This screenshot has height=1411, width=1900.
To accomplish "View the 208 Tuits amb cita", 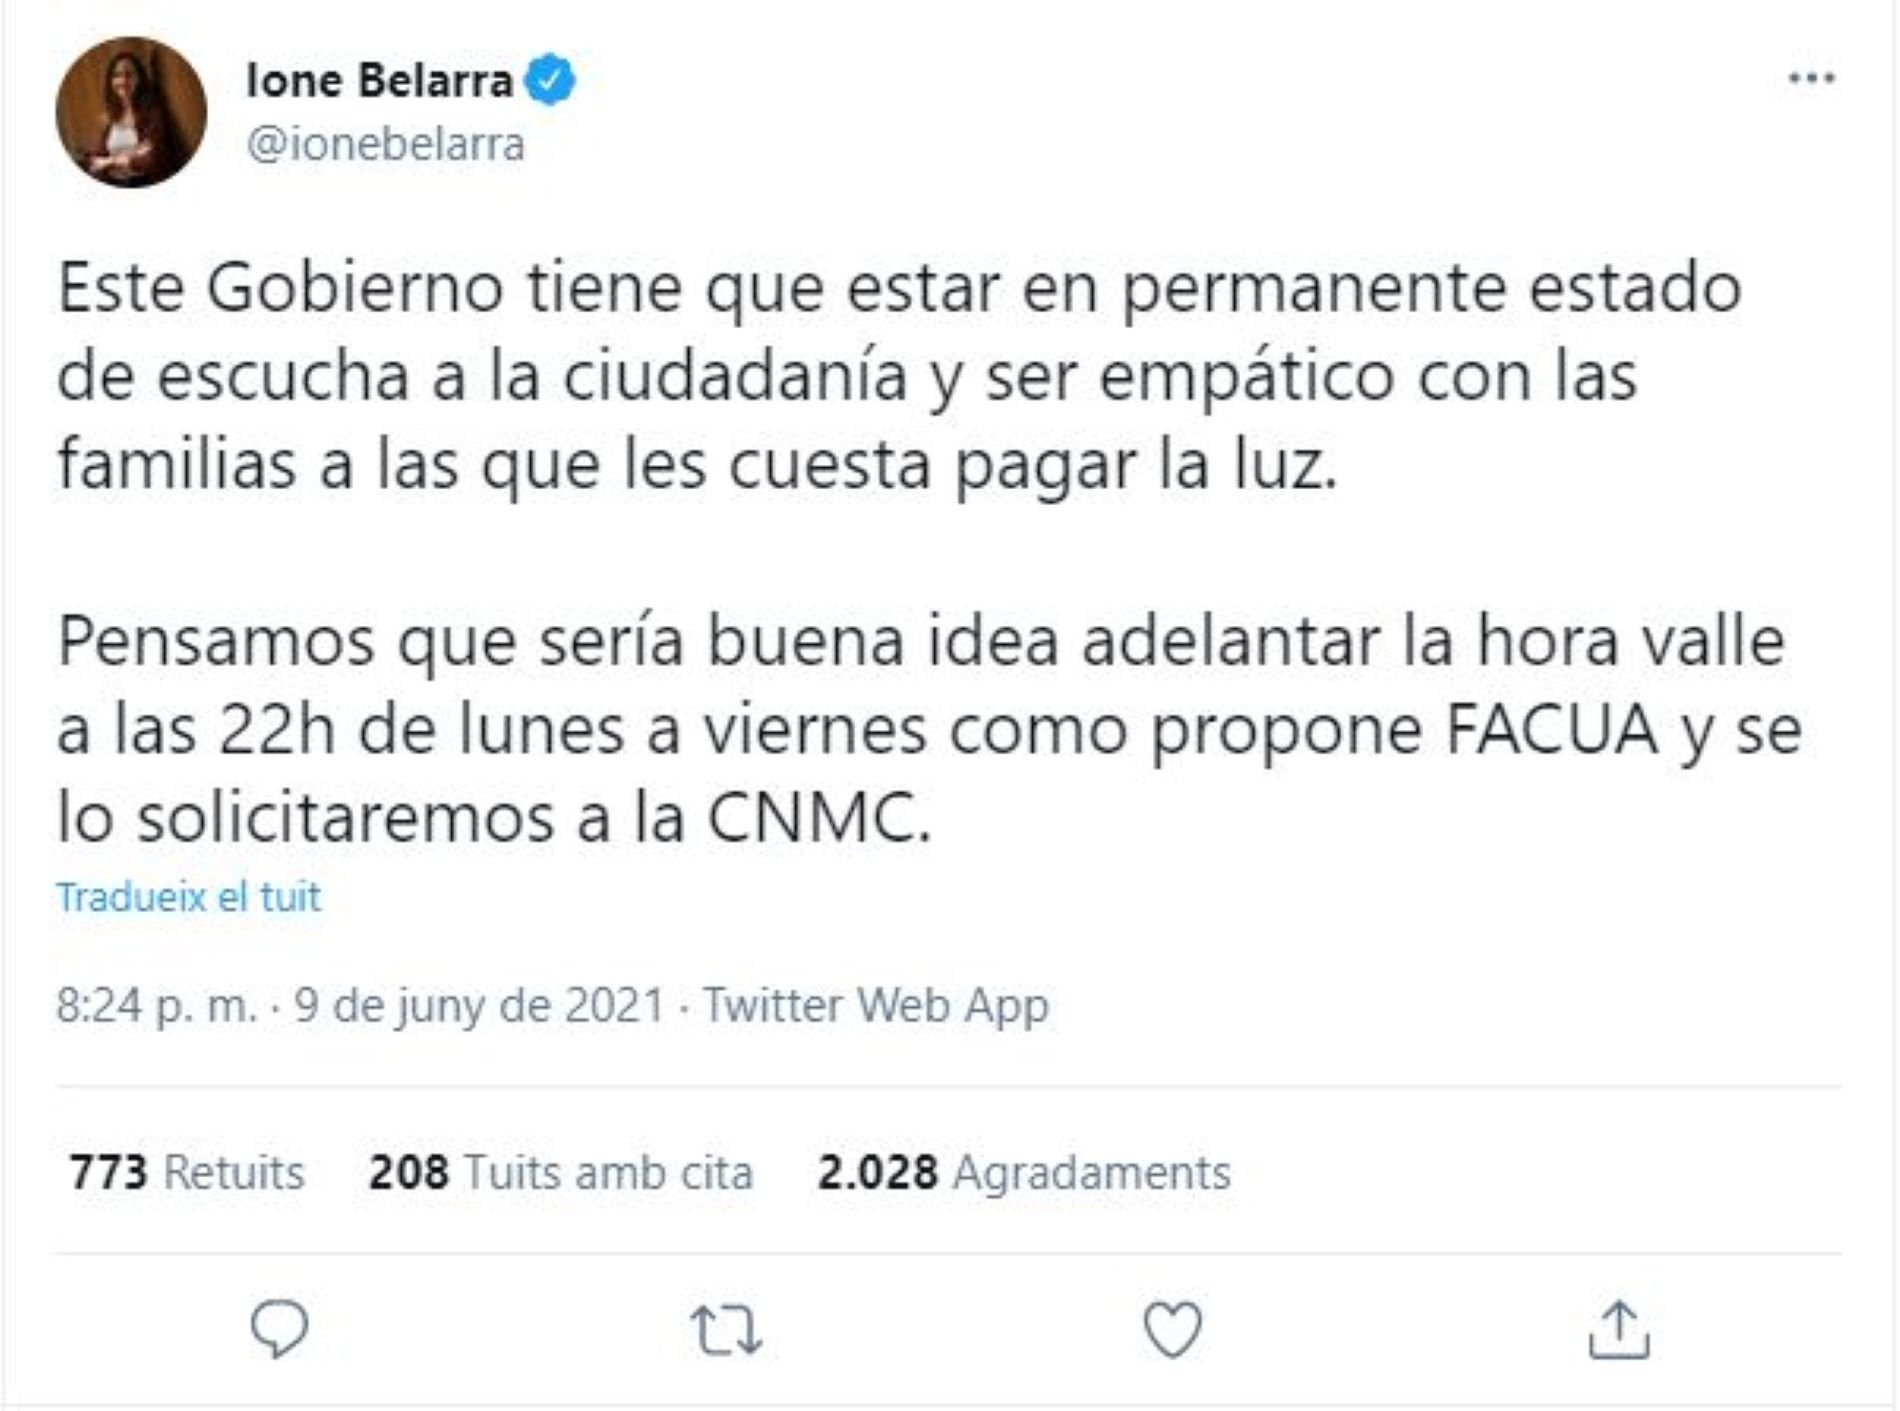I will 560,1172.
